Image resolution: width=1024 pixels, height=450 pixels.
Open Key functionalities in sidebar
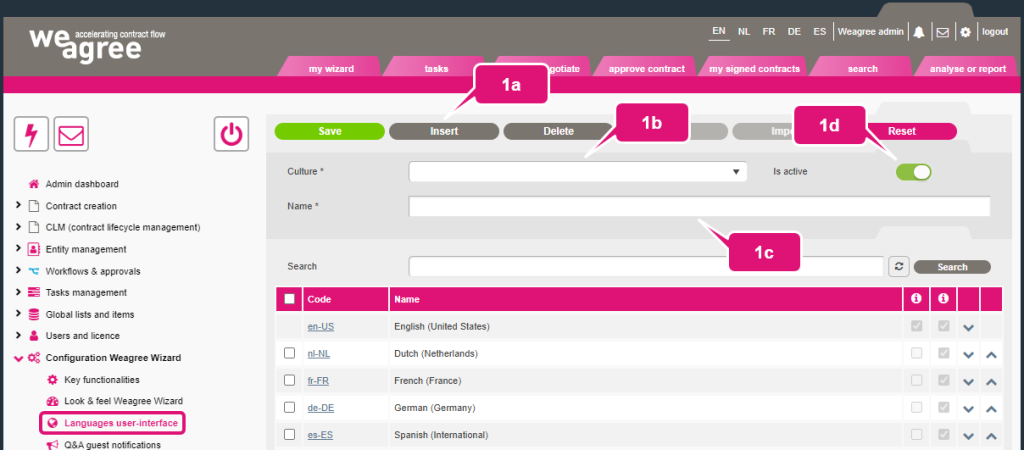(101, 379)
